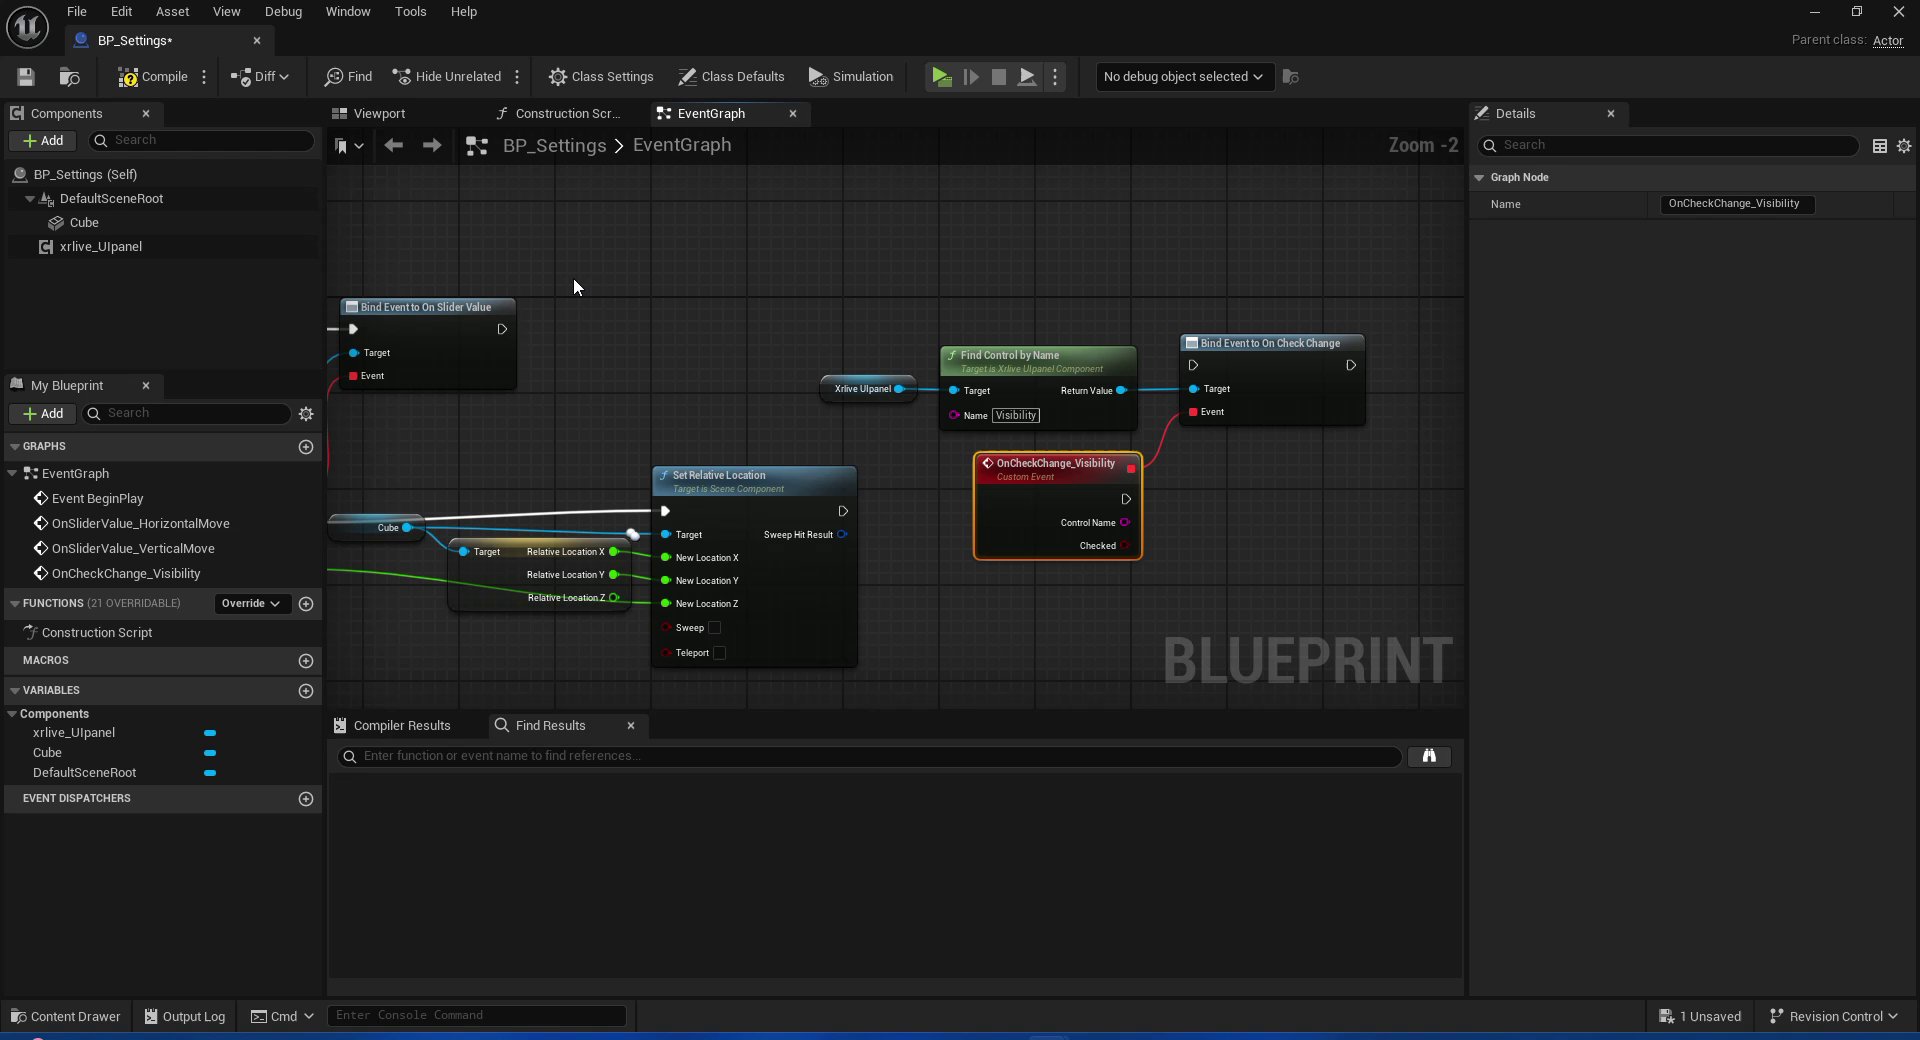Navigate forward in graph history
Viewport: 1920px width, 1040px height.
[432, 146]
